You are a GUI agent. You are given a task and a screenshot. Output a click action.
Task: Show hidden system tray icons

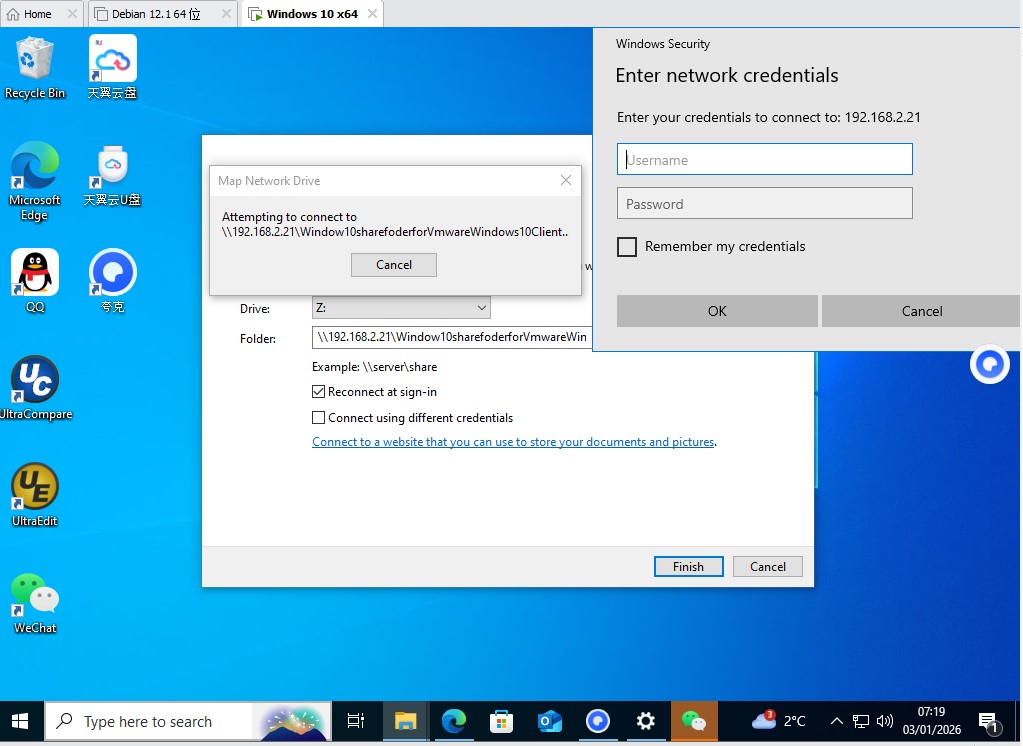point(836,721)
